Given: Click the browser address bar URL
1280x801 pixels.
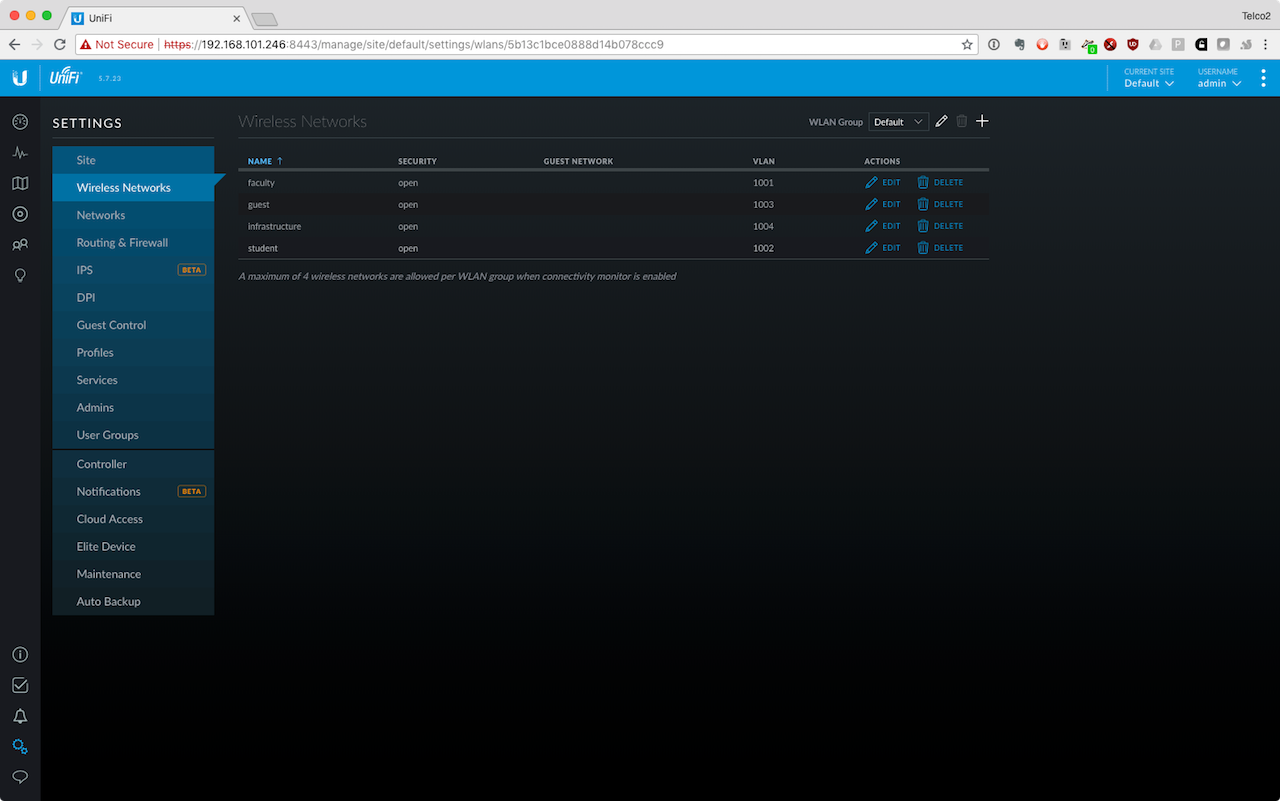Looking at the screenshot, I should (413, 44).
